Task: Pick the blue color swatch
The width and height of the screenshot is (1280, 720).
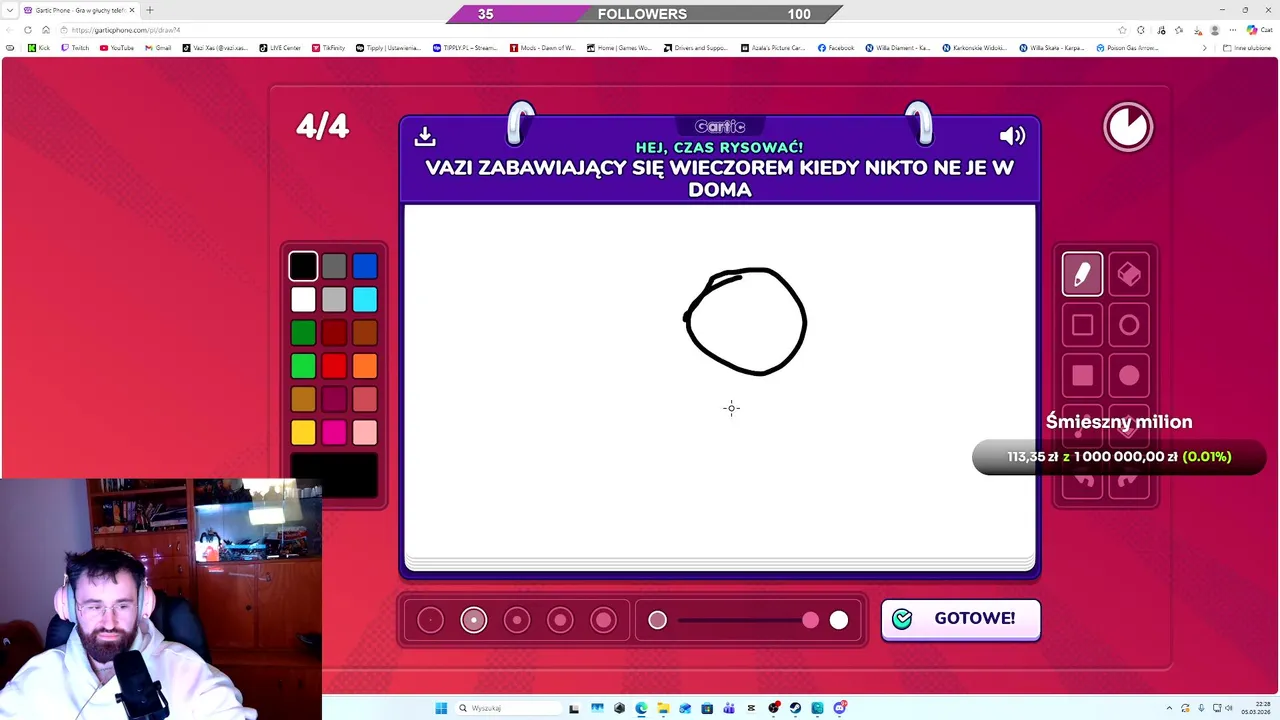Action: point(365,266)
